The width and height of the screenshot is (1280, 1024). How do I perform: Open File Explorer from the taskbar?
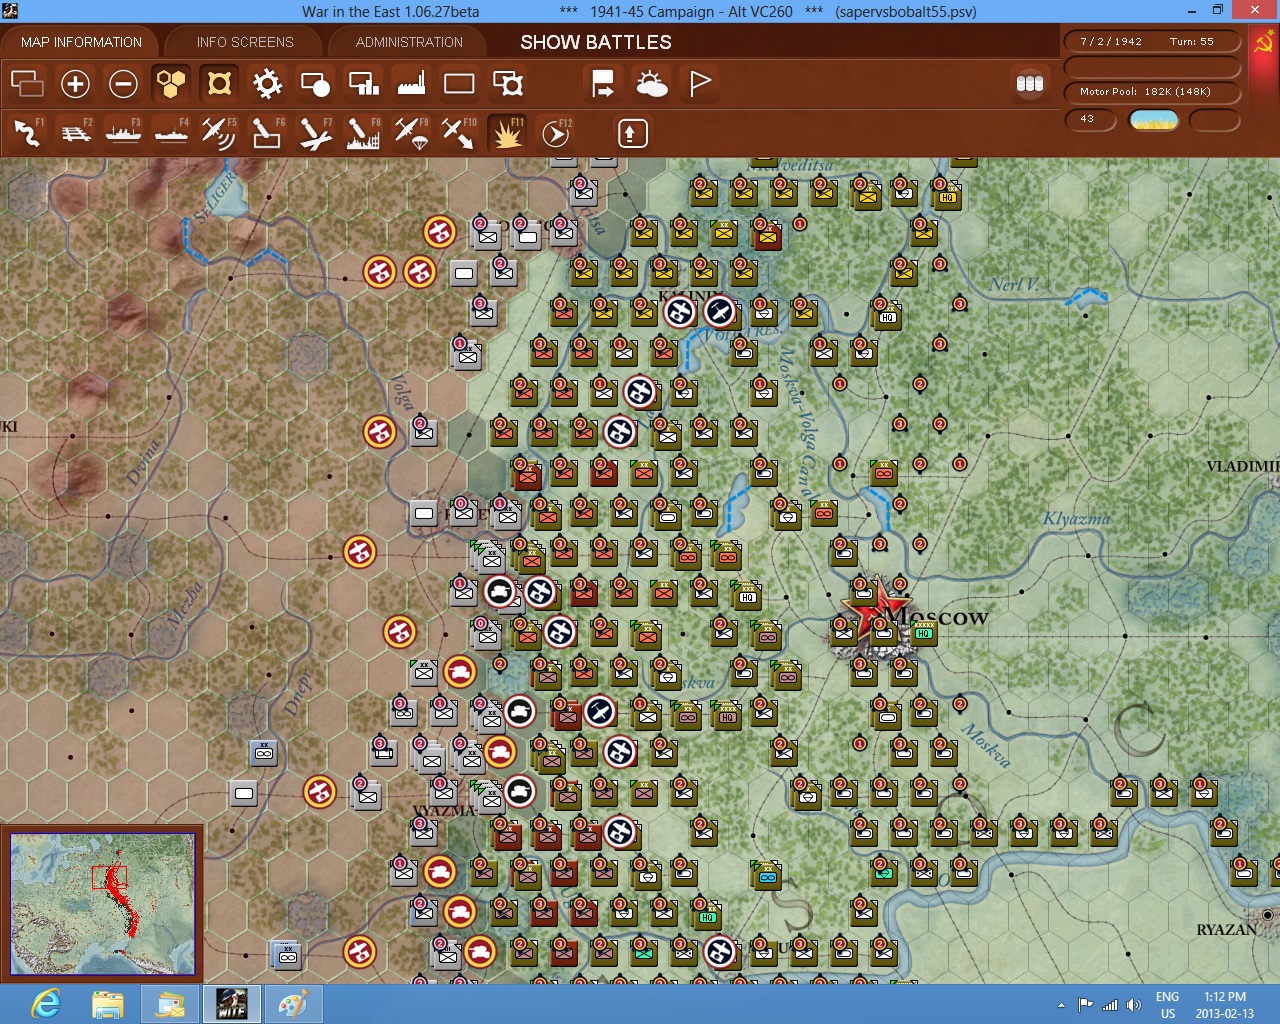[107, 1003]
